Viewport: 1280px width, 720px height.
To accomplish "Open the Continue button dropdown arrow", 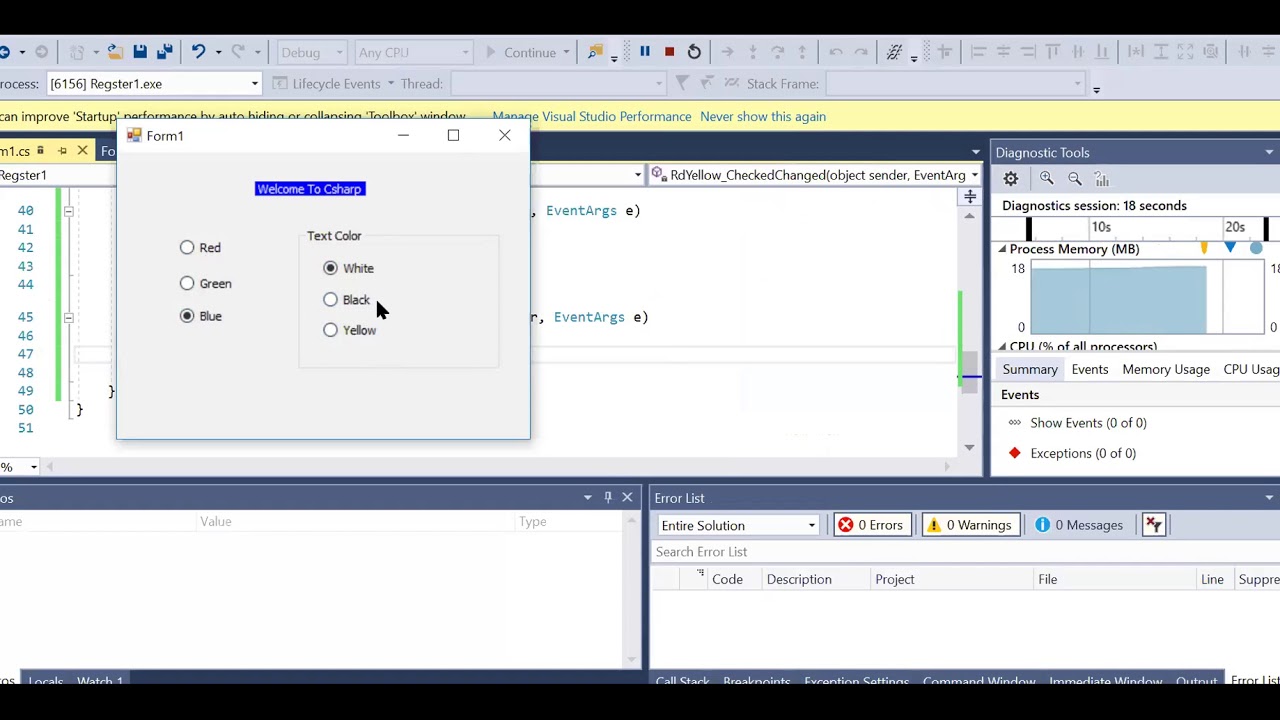I will (x=566, y=53).
